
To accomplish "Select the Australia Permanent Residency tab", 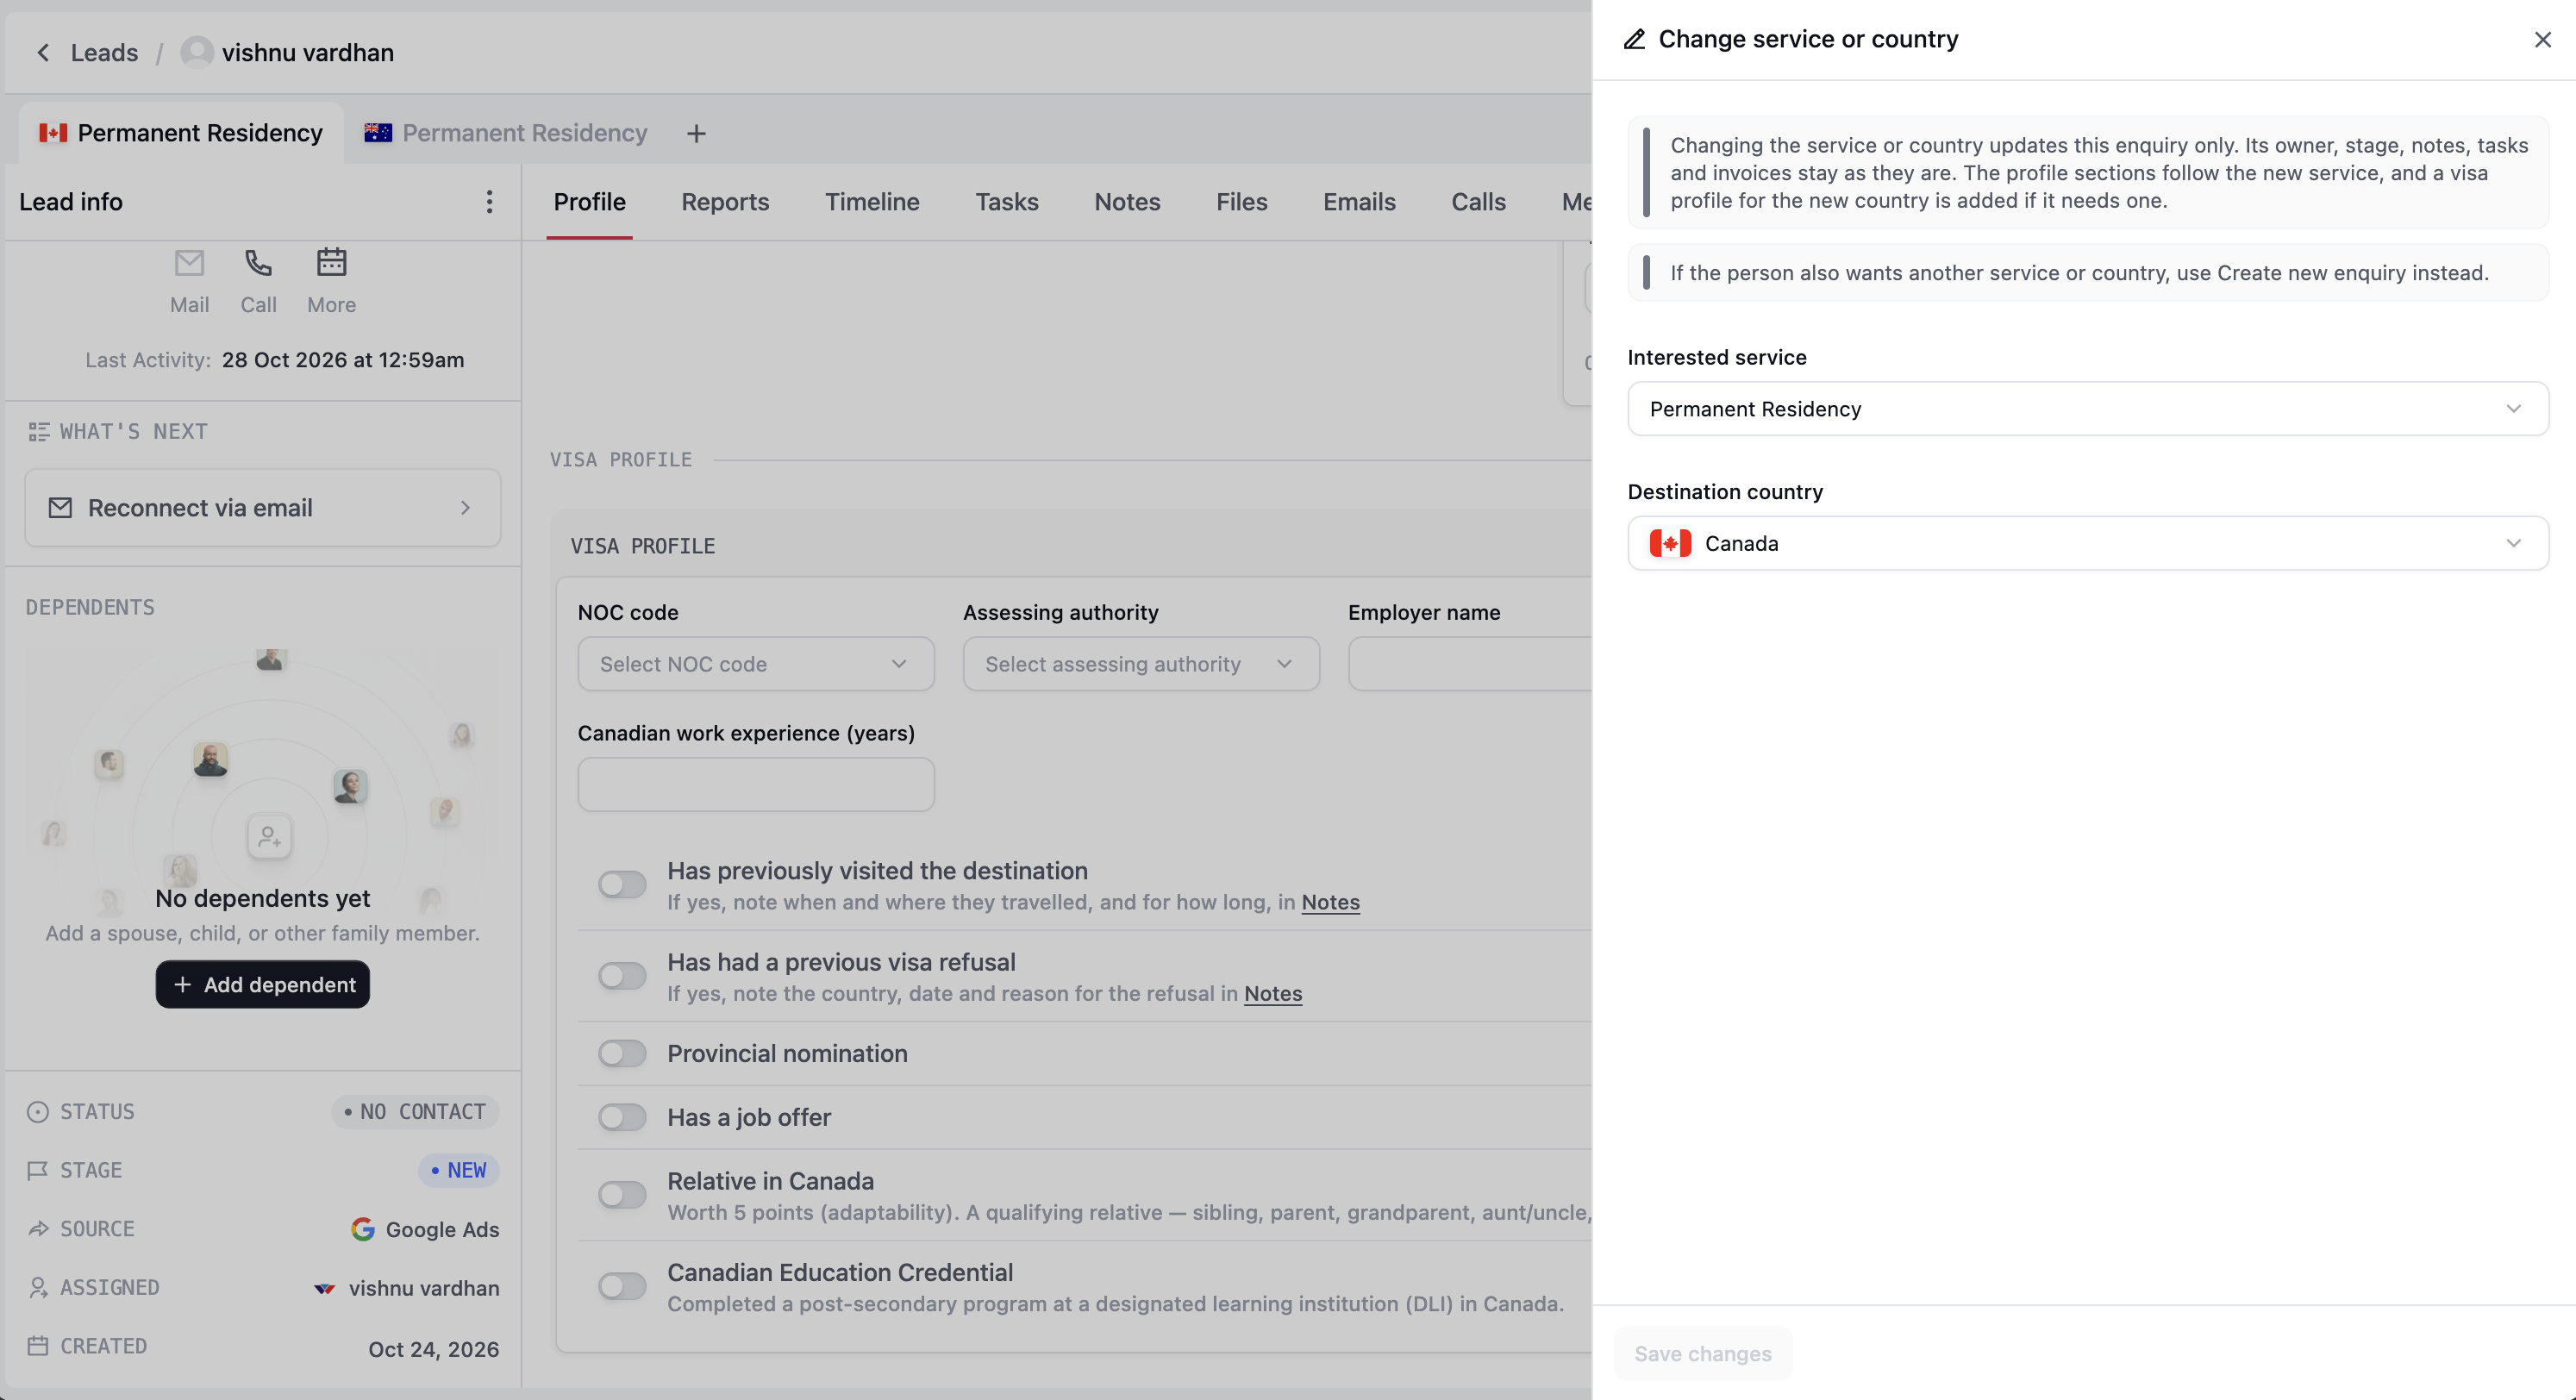I will tap(506, 133).
